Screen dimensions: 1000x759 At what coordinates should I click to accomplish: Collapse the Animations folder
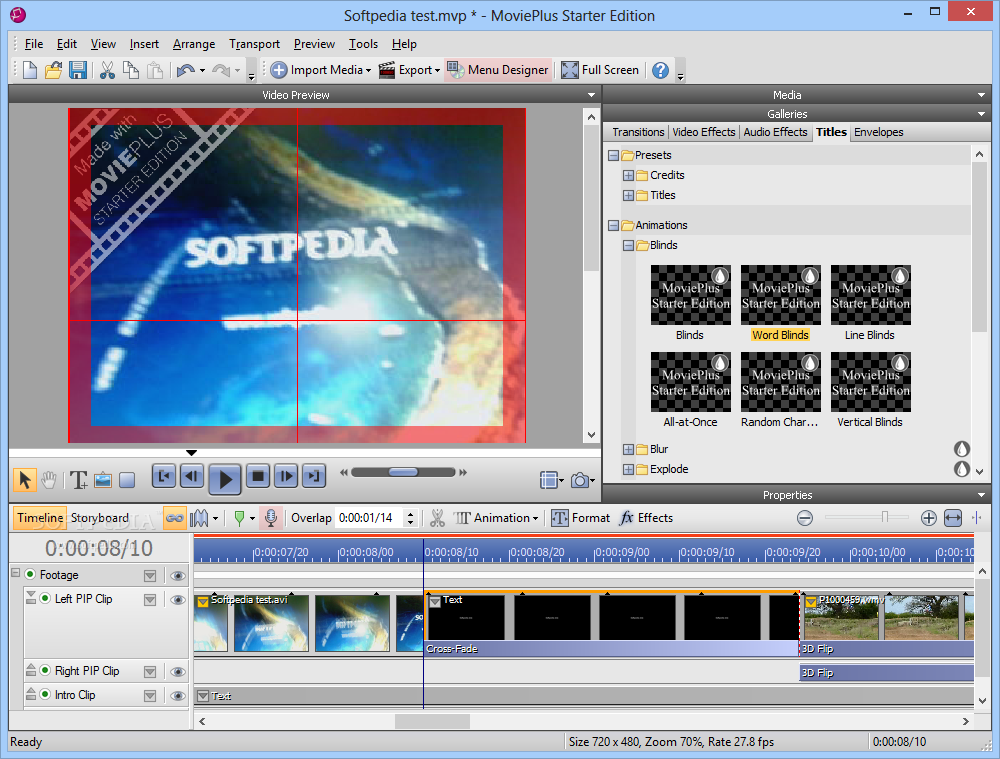[x=614, y=225]
